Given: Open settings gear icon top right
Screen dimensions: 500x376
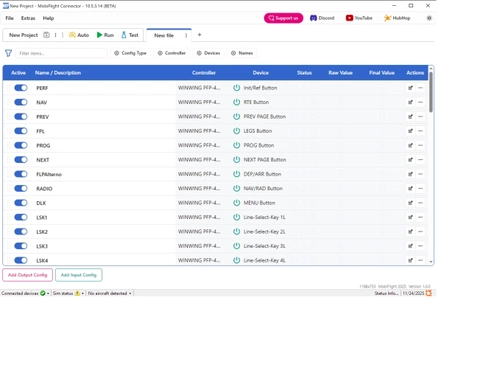Looking at the screenshot, I should (429, 18).
